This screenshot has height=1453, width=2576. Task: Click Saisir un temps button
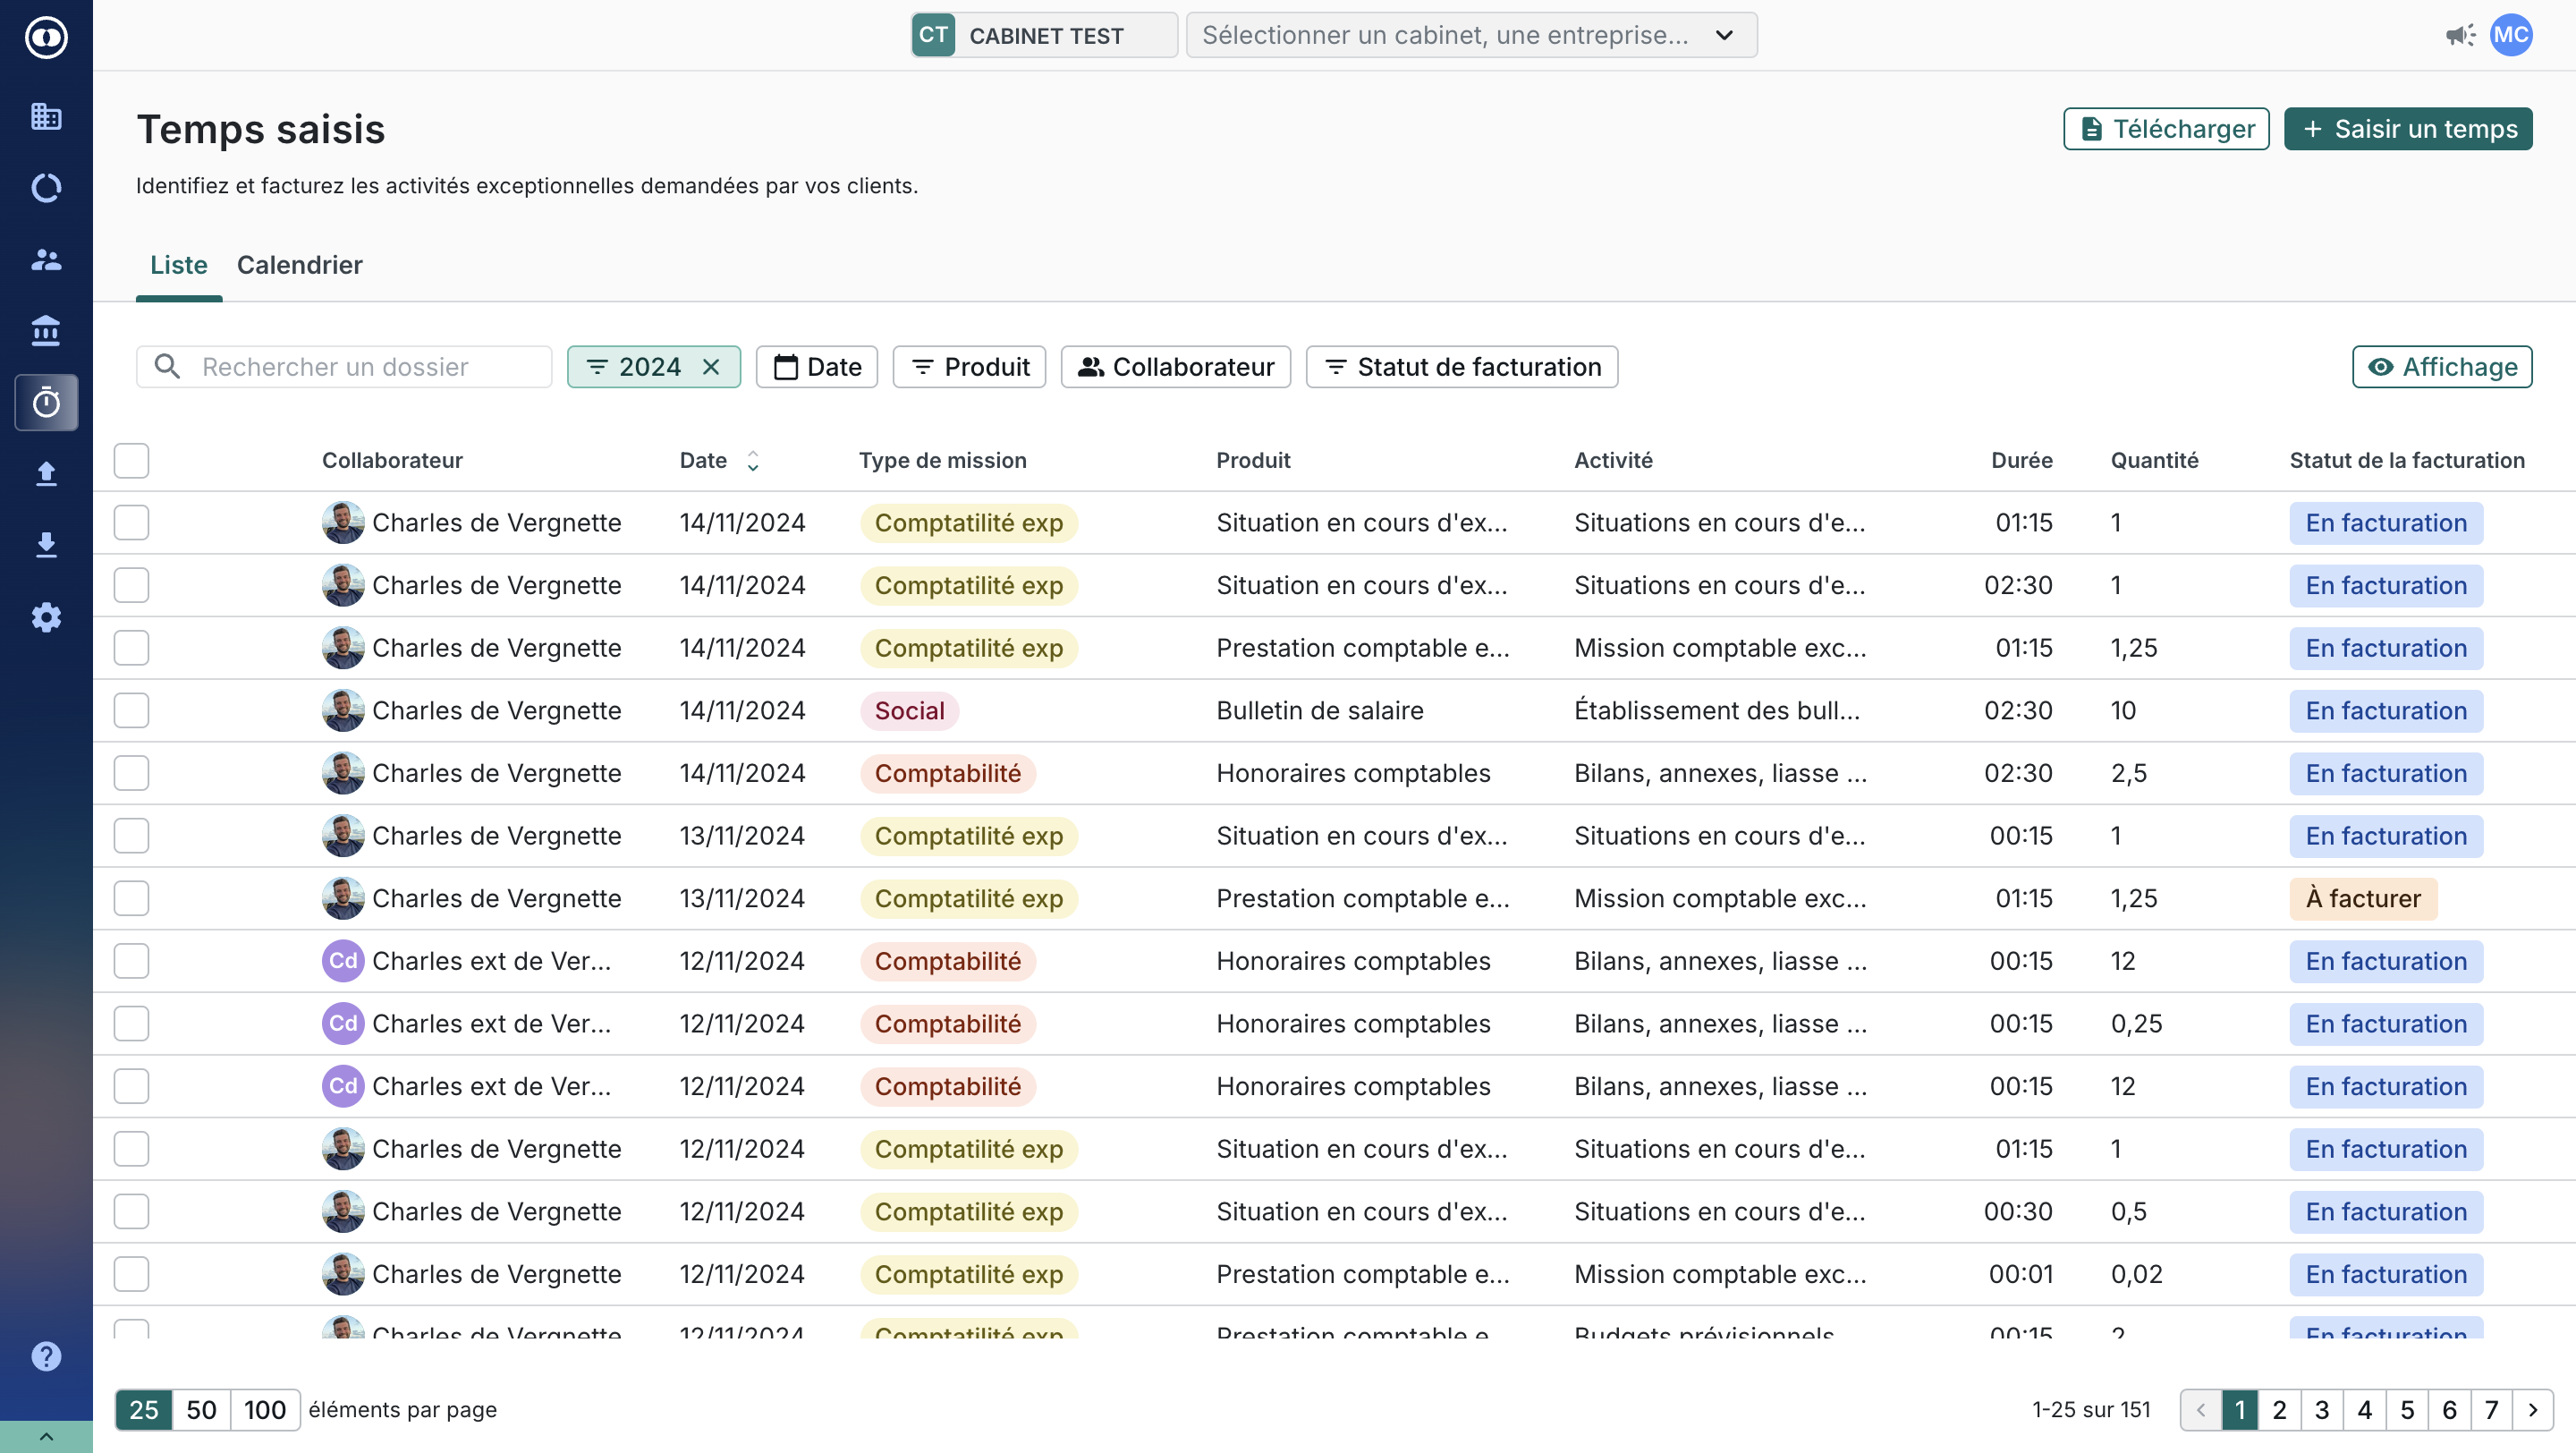(2408, 129)
